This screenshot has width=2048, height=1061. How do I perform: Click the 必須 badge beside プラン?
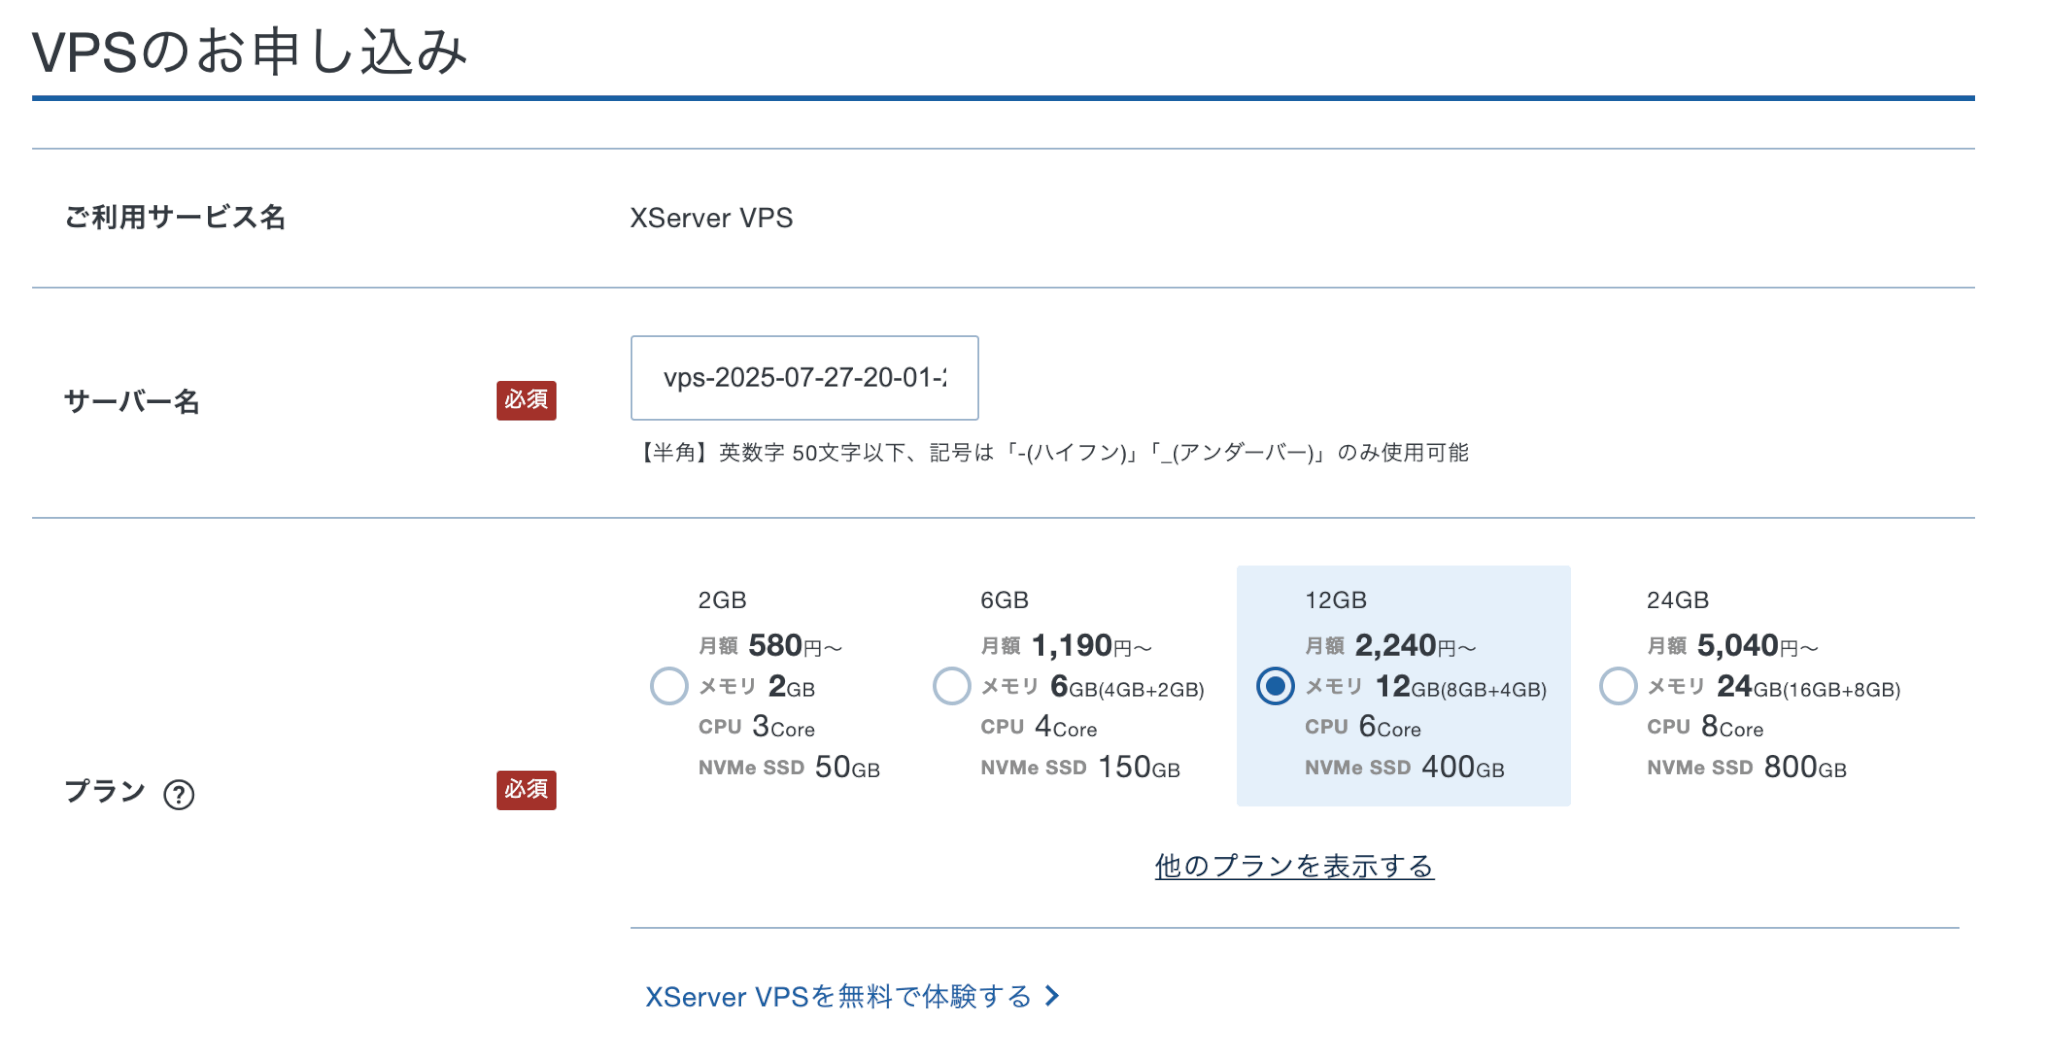pos(526,790)
